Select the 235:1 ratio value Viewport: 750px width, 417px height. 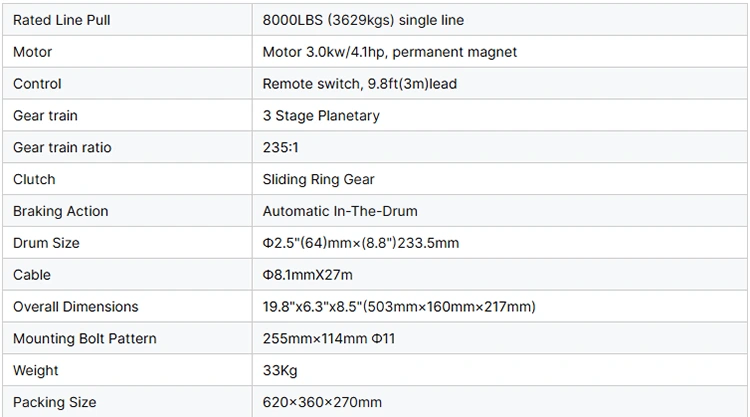coord(280,148)
